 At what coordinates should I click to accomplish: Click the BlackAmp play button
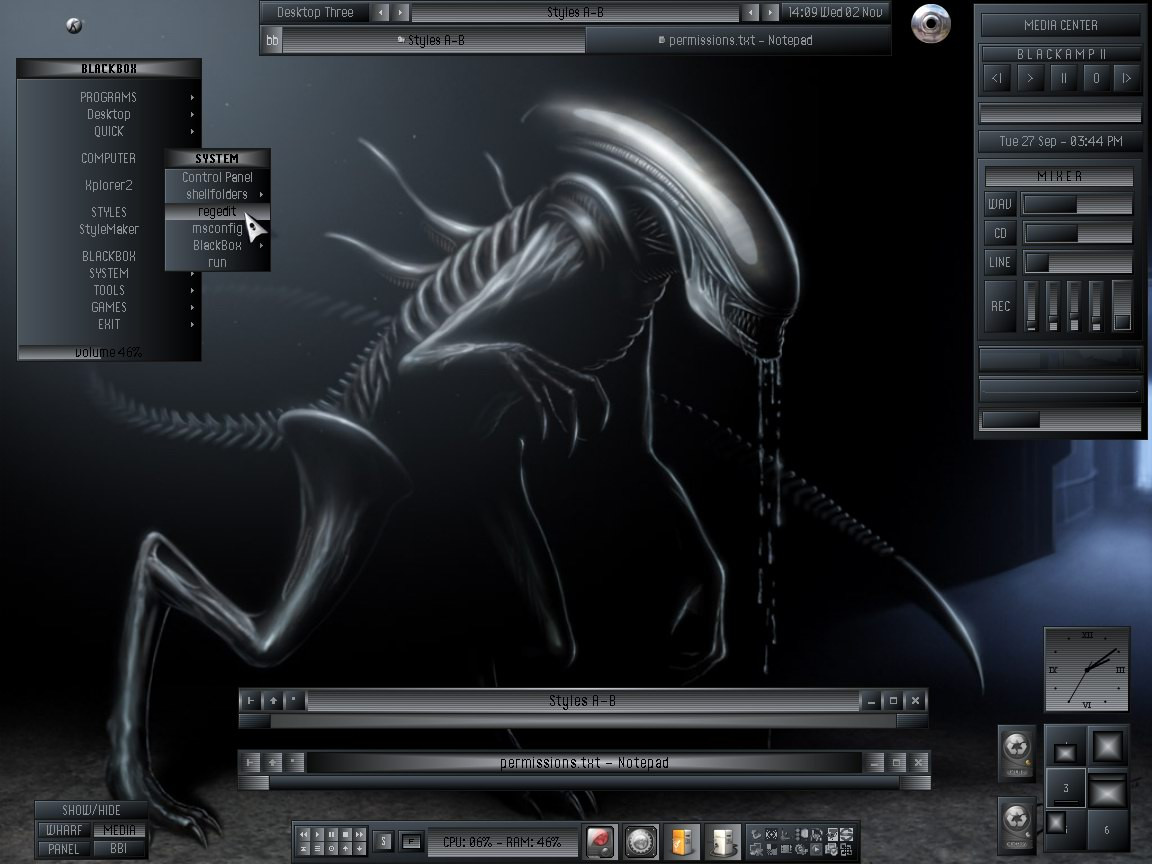(x=1030, y=78)
